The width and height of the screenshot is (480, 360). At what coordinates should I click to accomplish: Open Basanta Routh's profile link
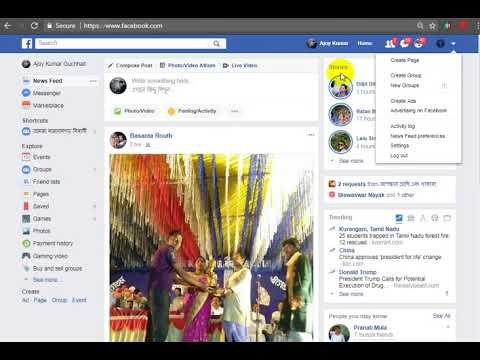(151, 135)
